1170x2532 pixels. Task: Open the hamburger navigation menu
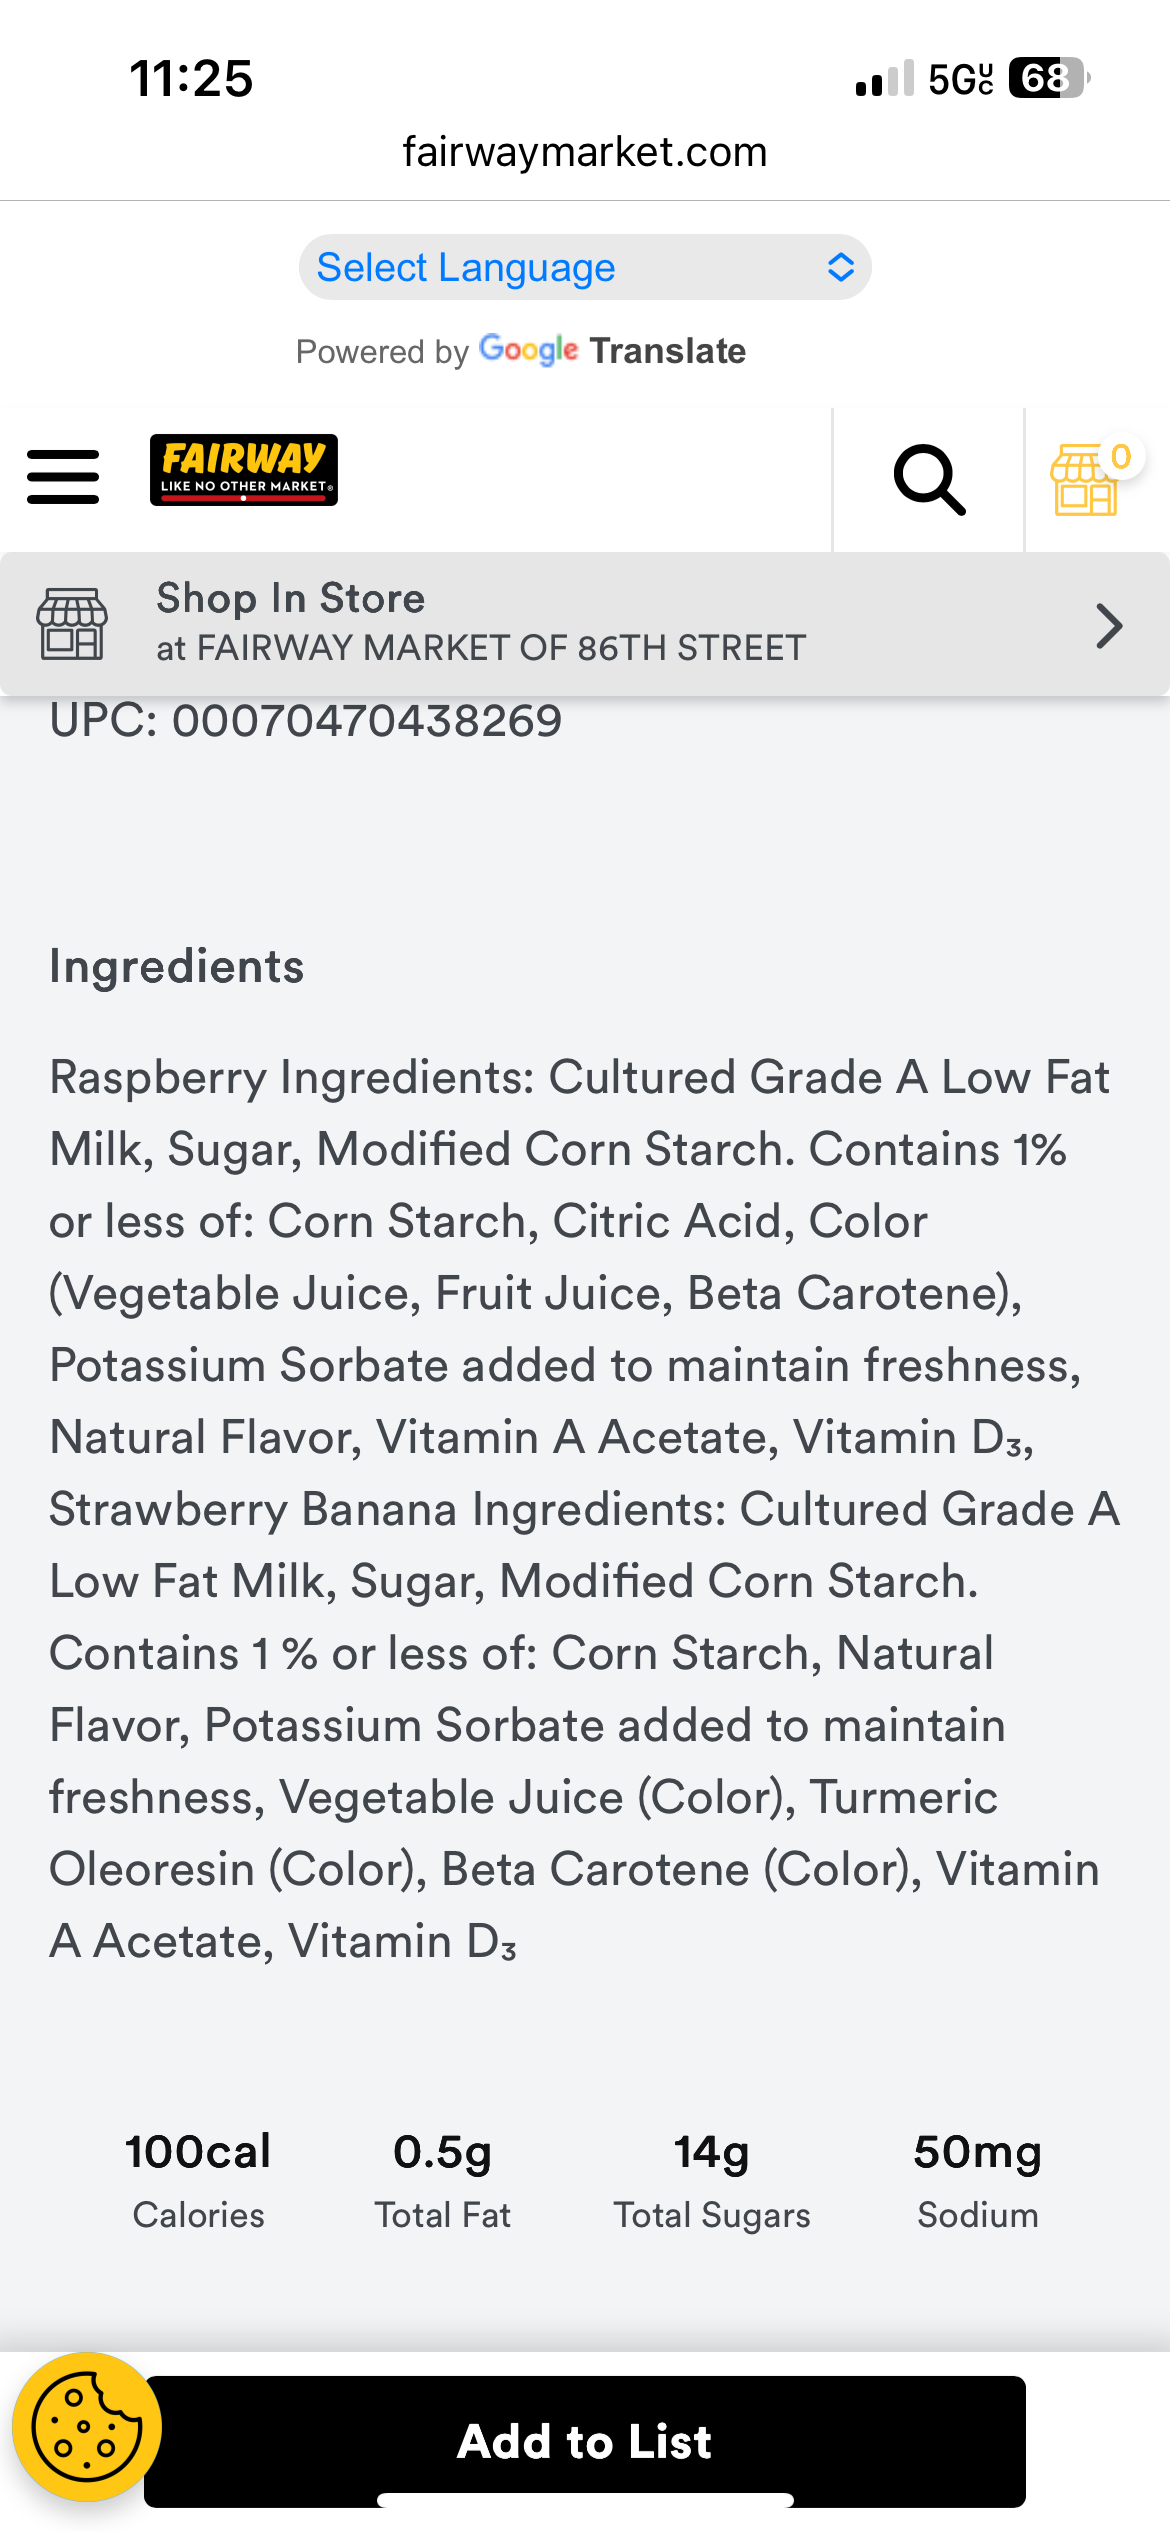pos(63,477)
